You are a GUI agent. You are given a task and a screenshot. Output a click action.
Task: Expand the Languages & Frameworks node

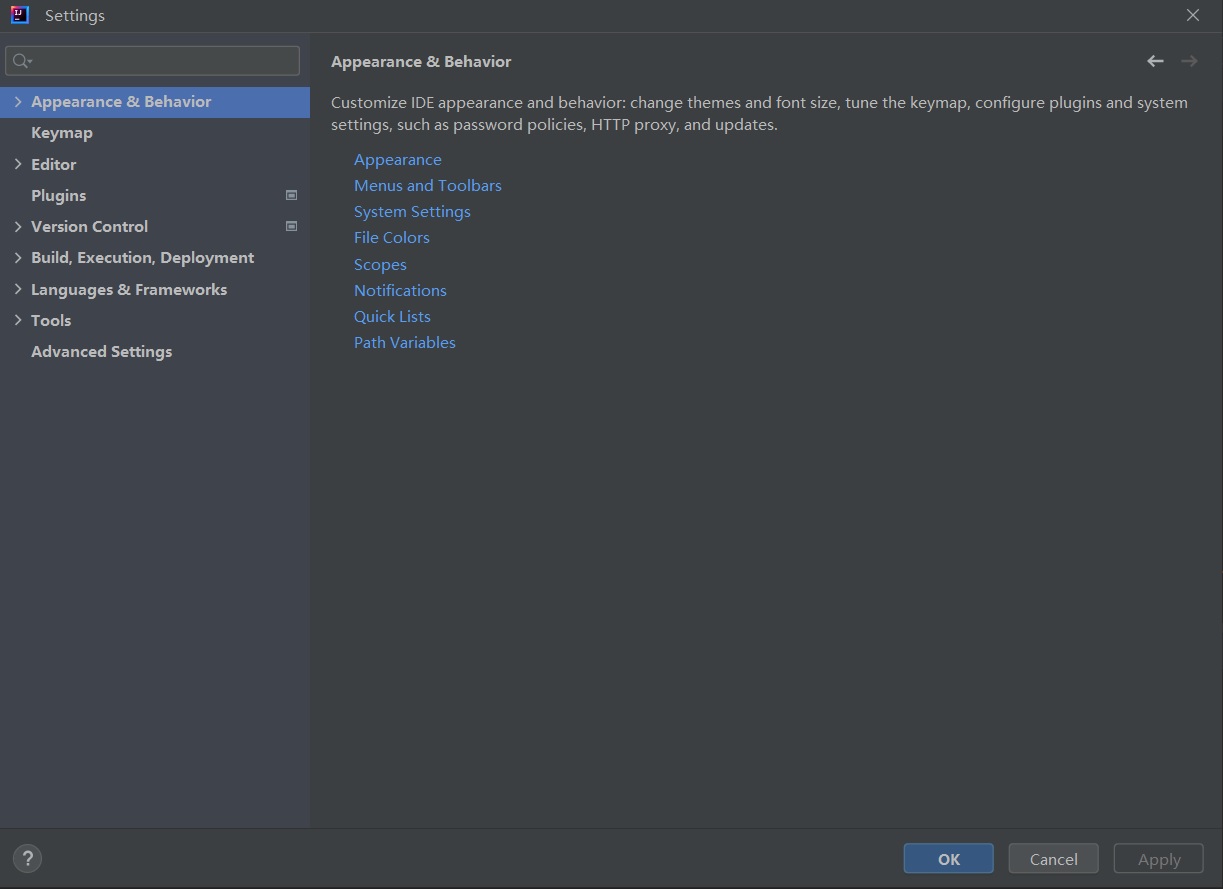pos(18,289)
